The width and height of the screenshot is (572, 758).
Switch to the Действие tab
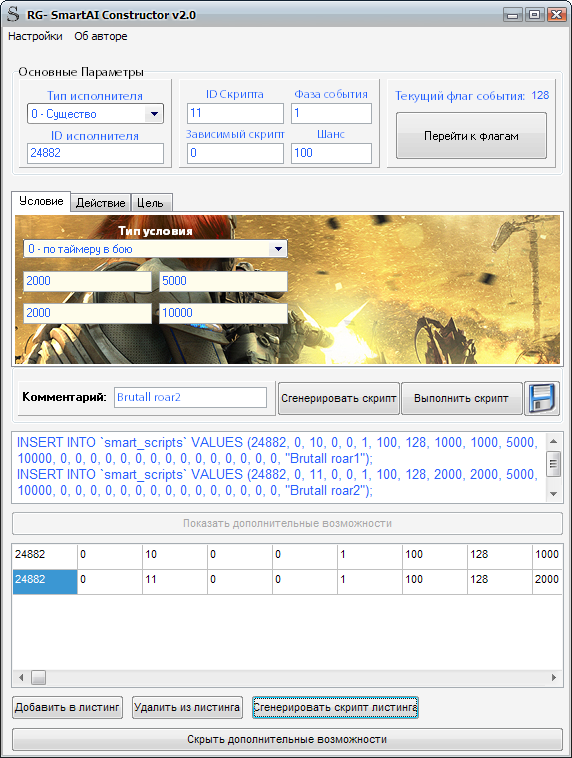tap(101, 203)
